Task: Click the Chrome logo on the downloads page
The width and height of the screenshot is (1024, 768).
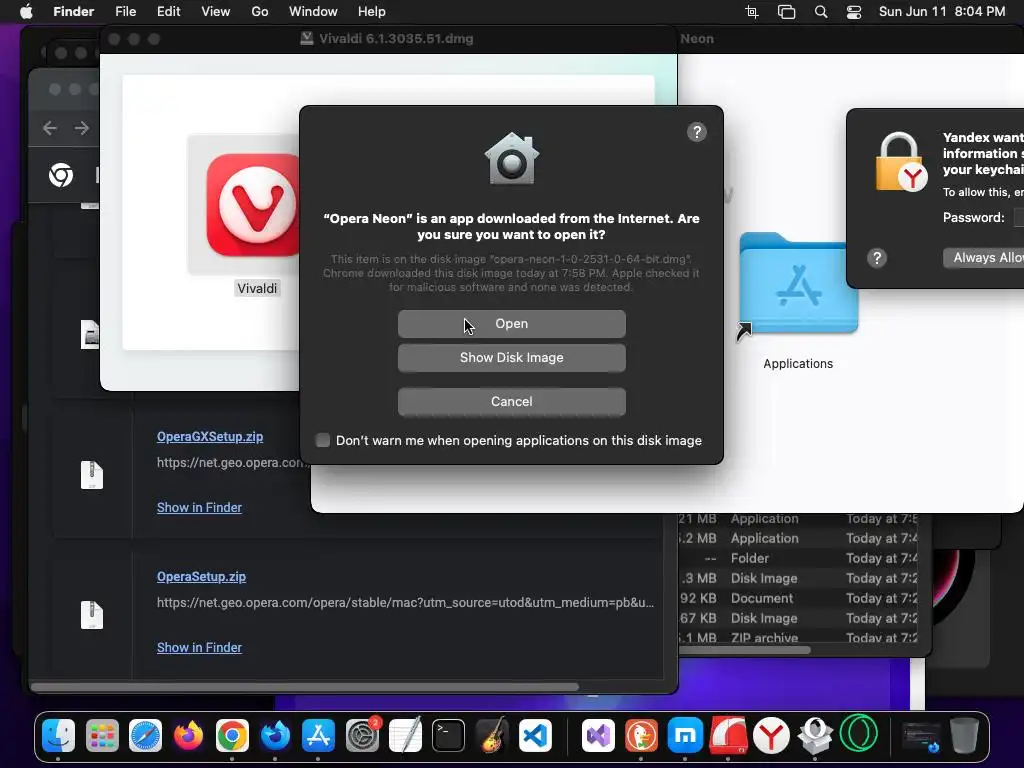Action: coord(61,175)
